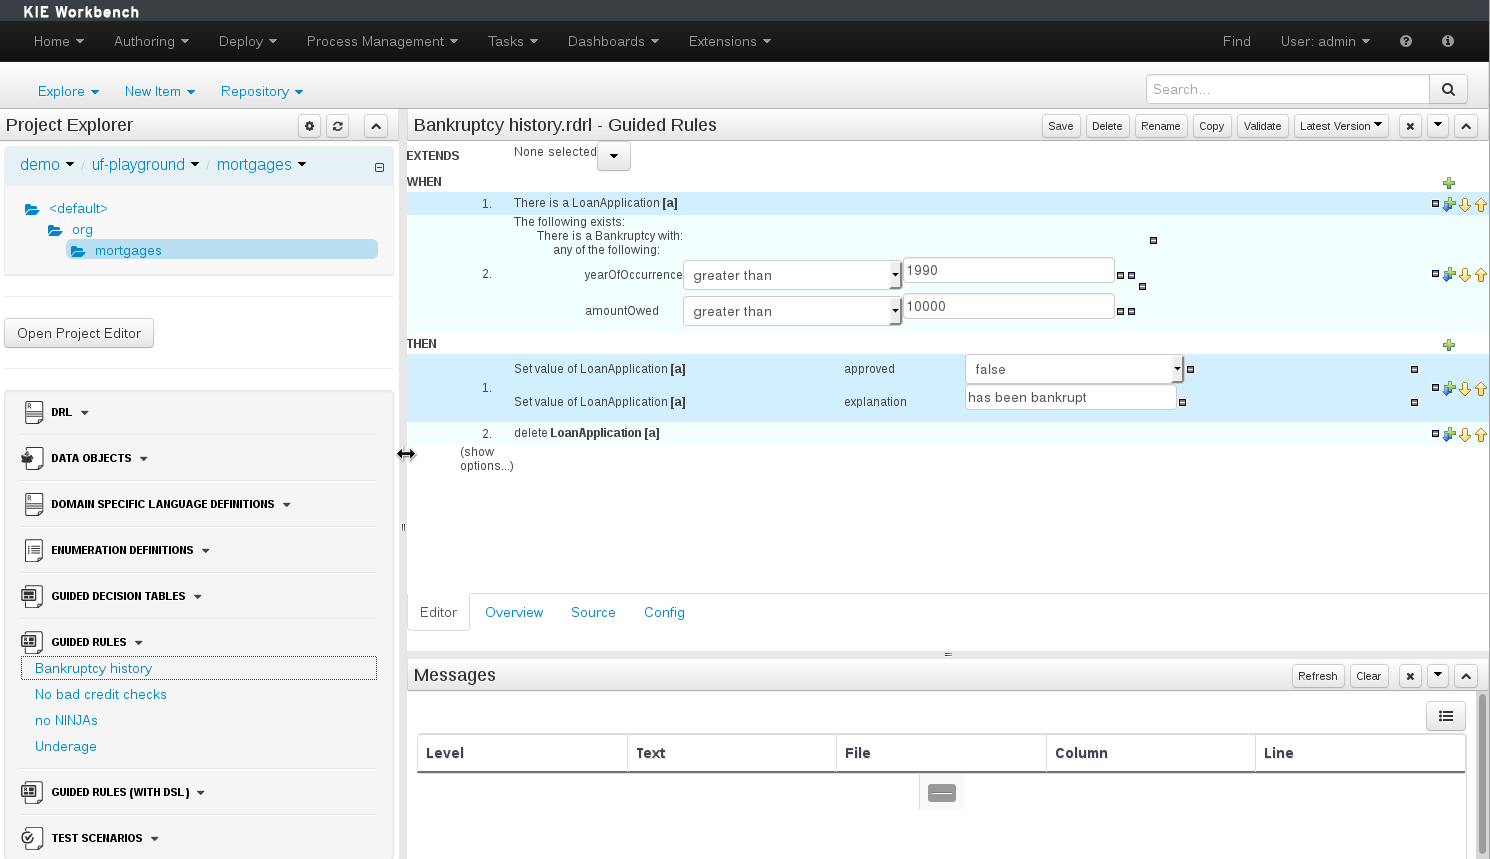
Task: Click the search magnifier button
Action: click(1448, 89)
